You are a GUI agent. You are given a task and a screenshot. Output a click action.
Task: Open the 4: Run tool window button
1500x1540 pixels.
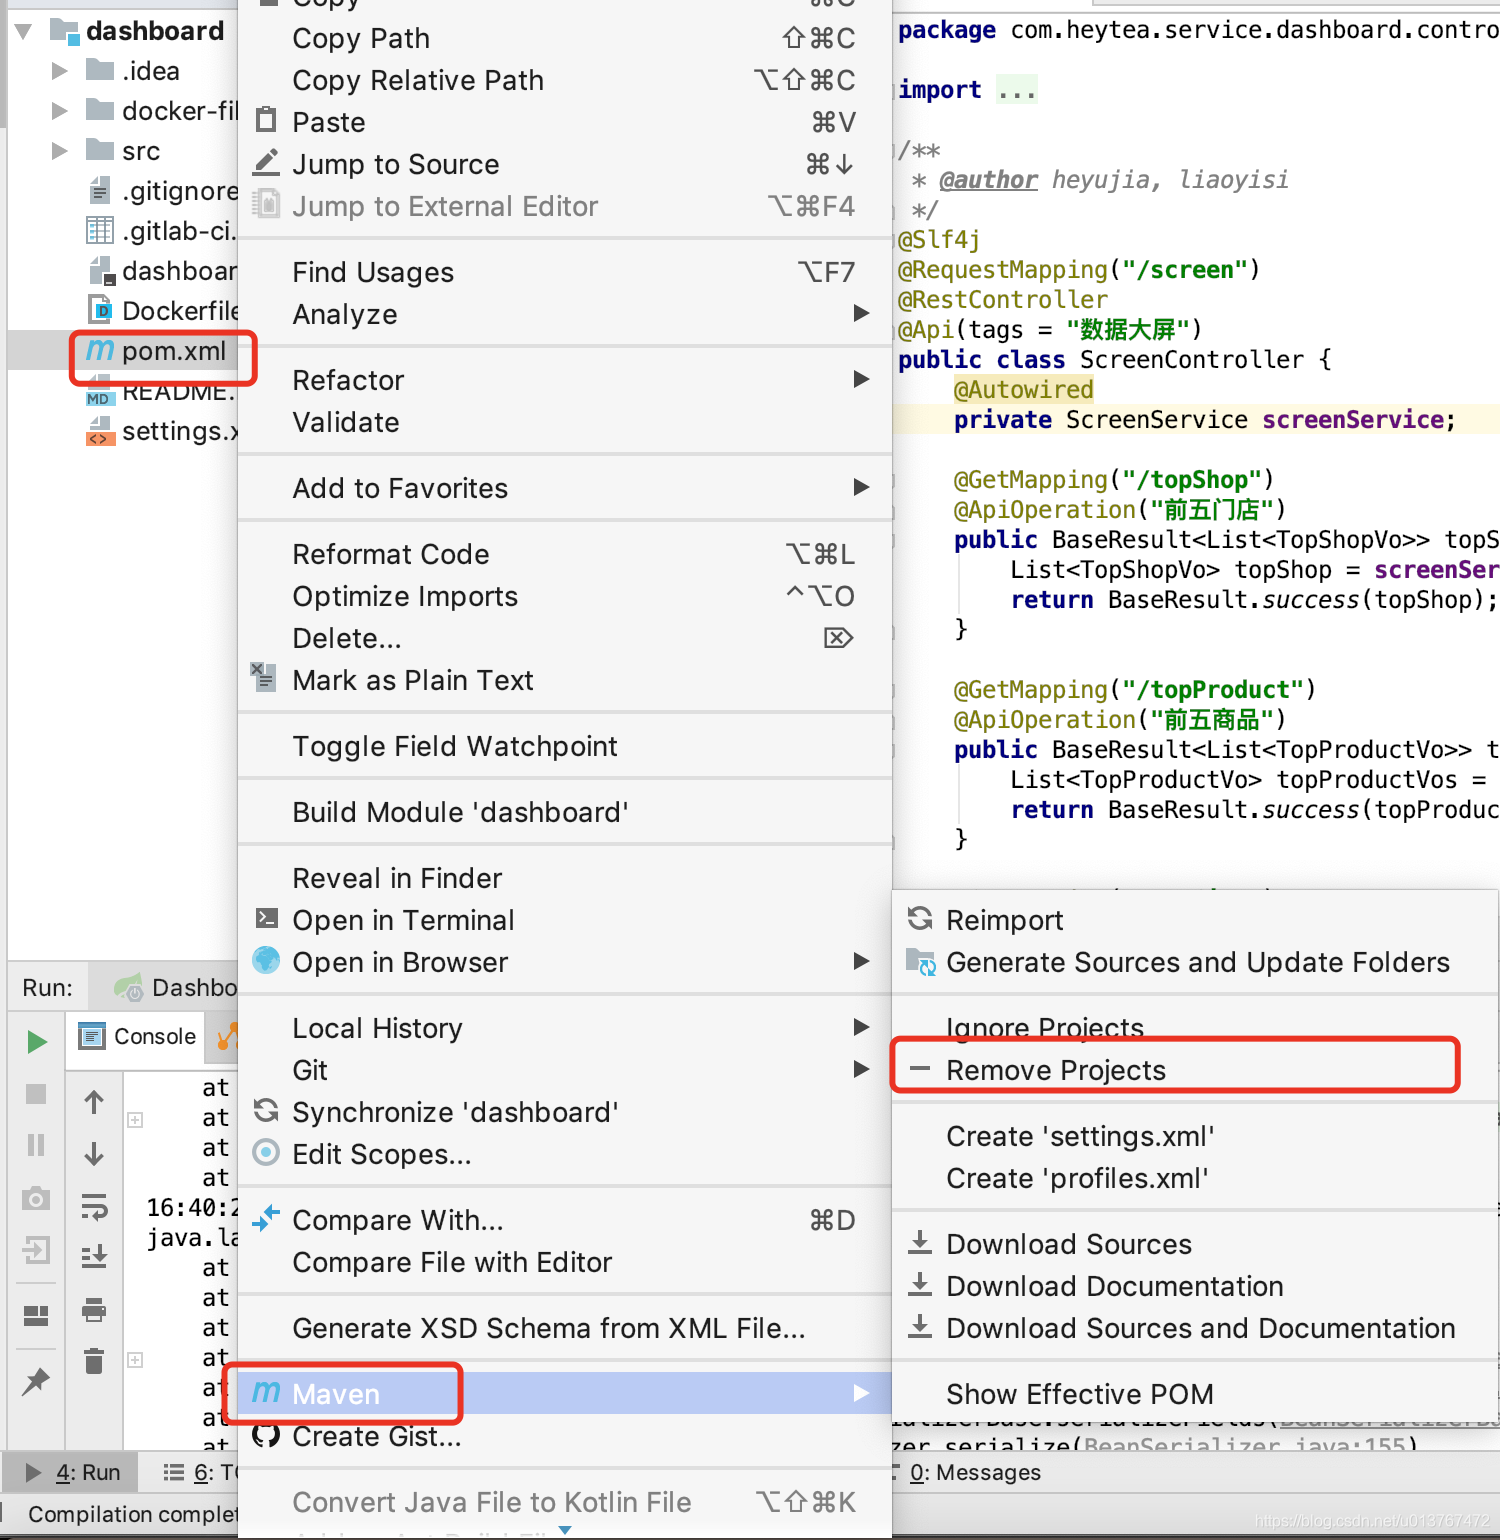[x=70, y=1472]
